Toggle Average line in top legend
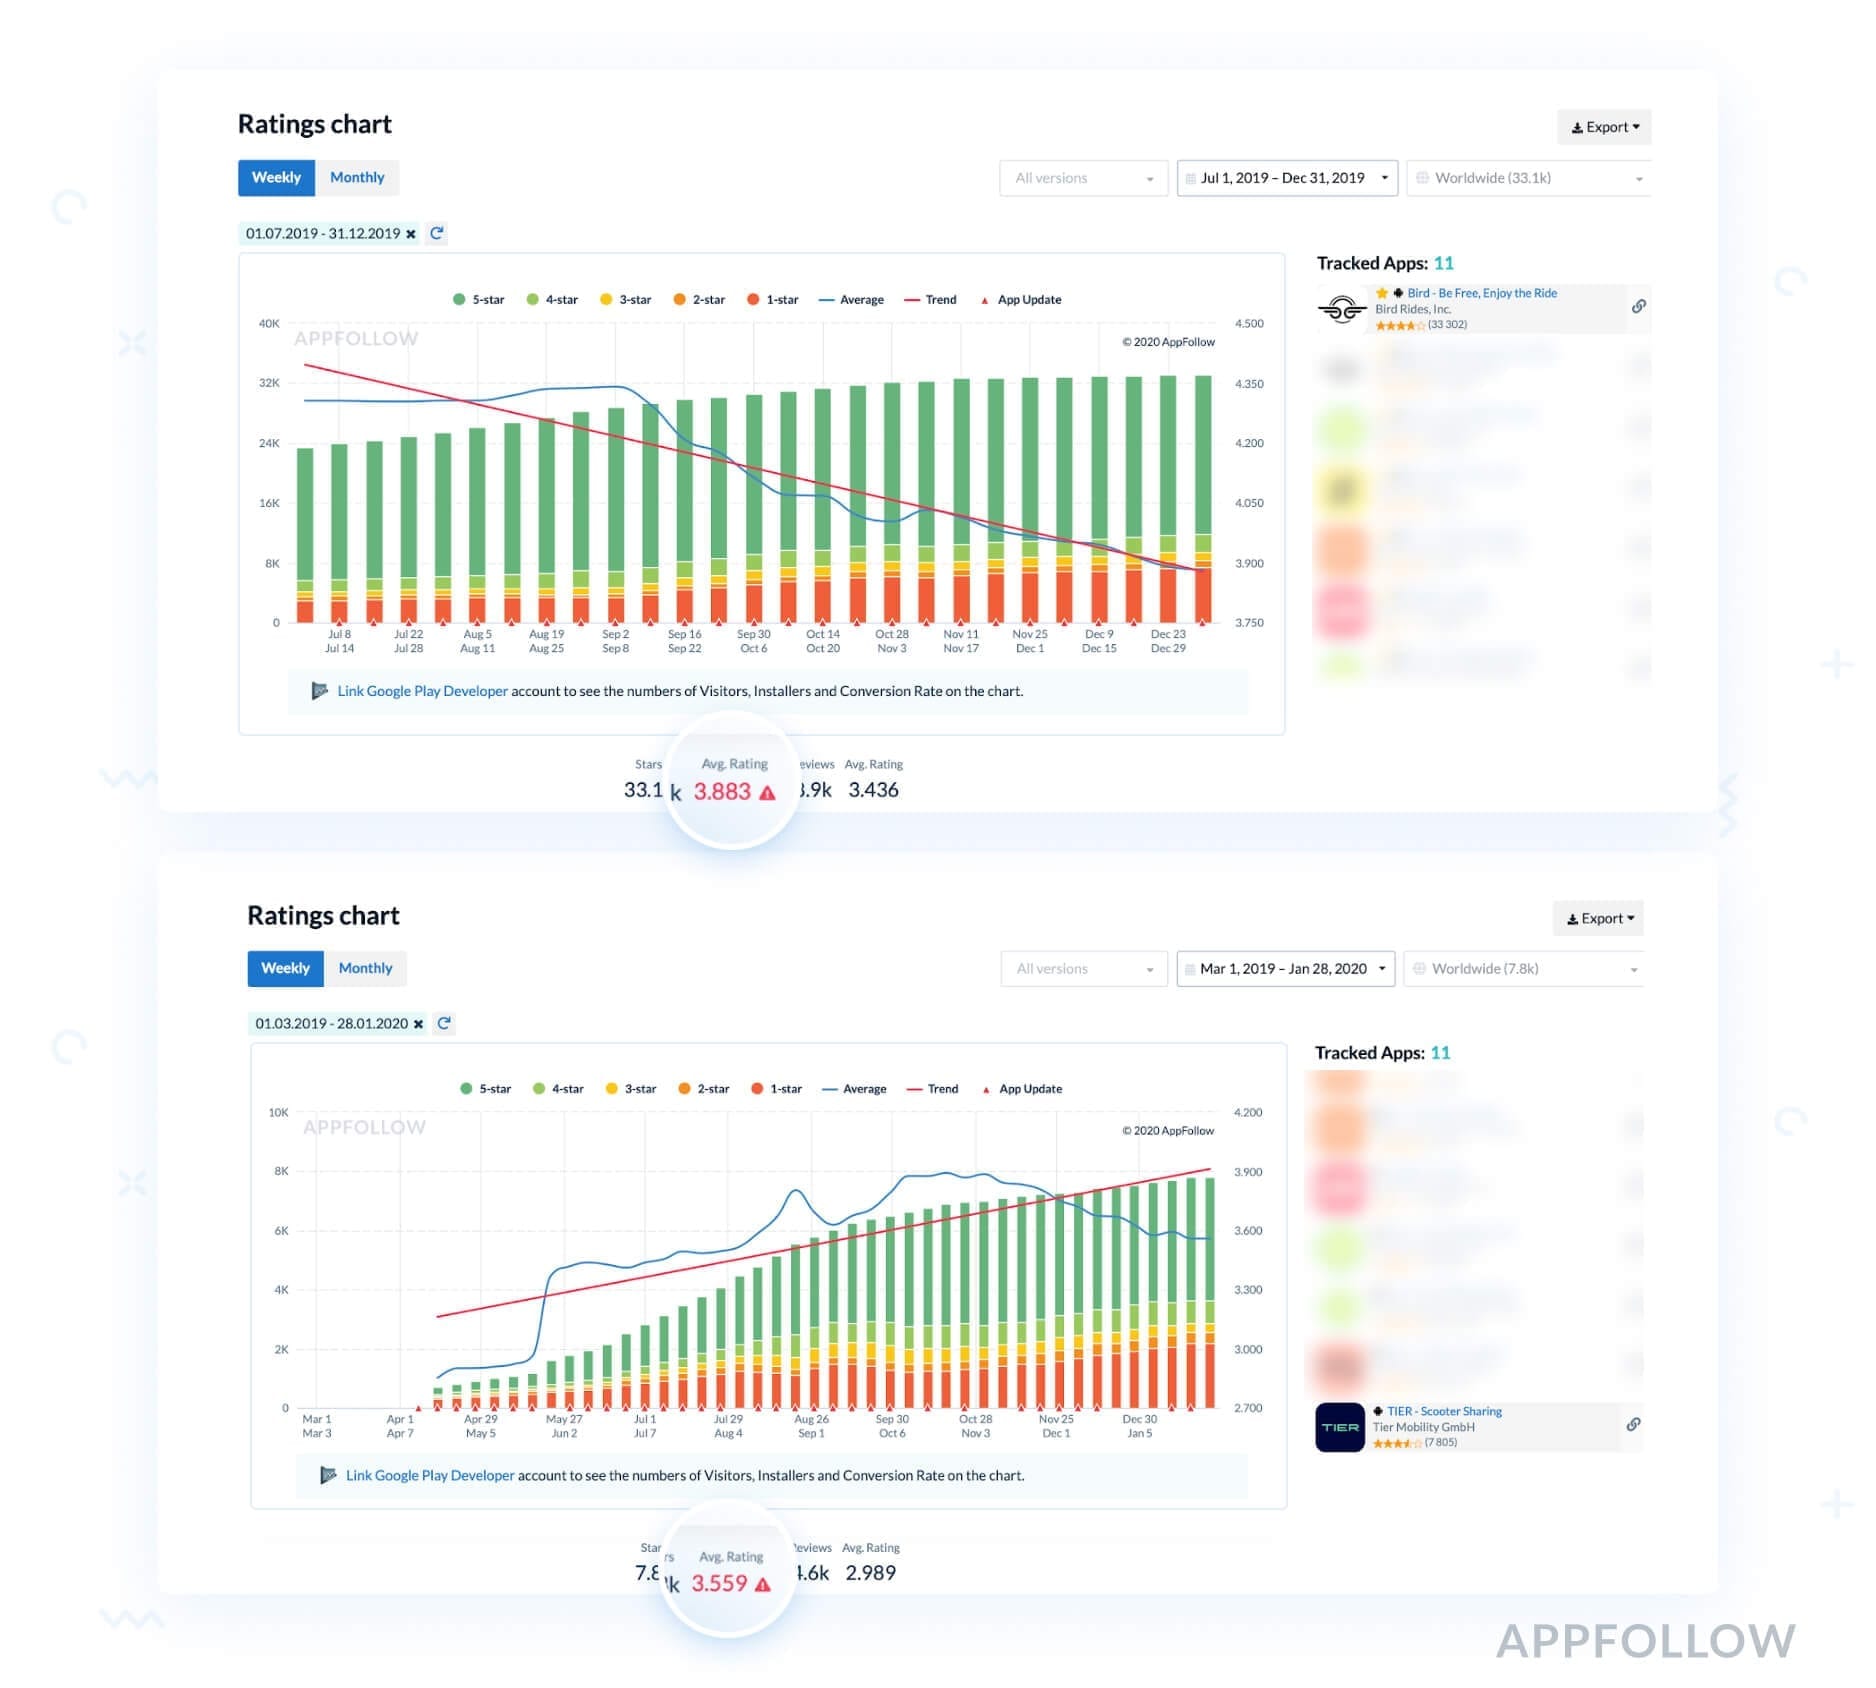Image resolution: width=1876 pixels, height=1688 pixels. click(x=851, y=299)
